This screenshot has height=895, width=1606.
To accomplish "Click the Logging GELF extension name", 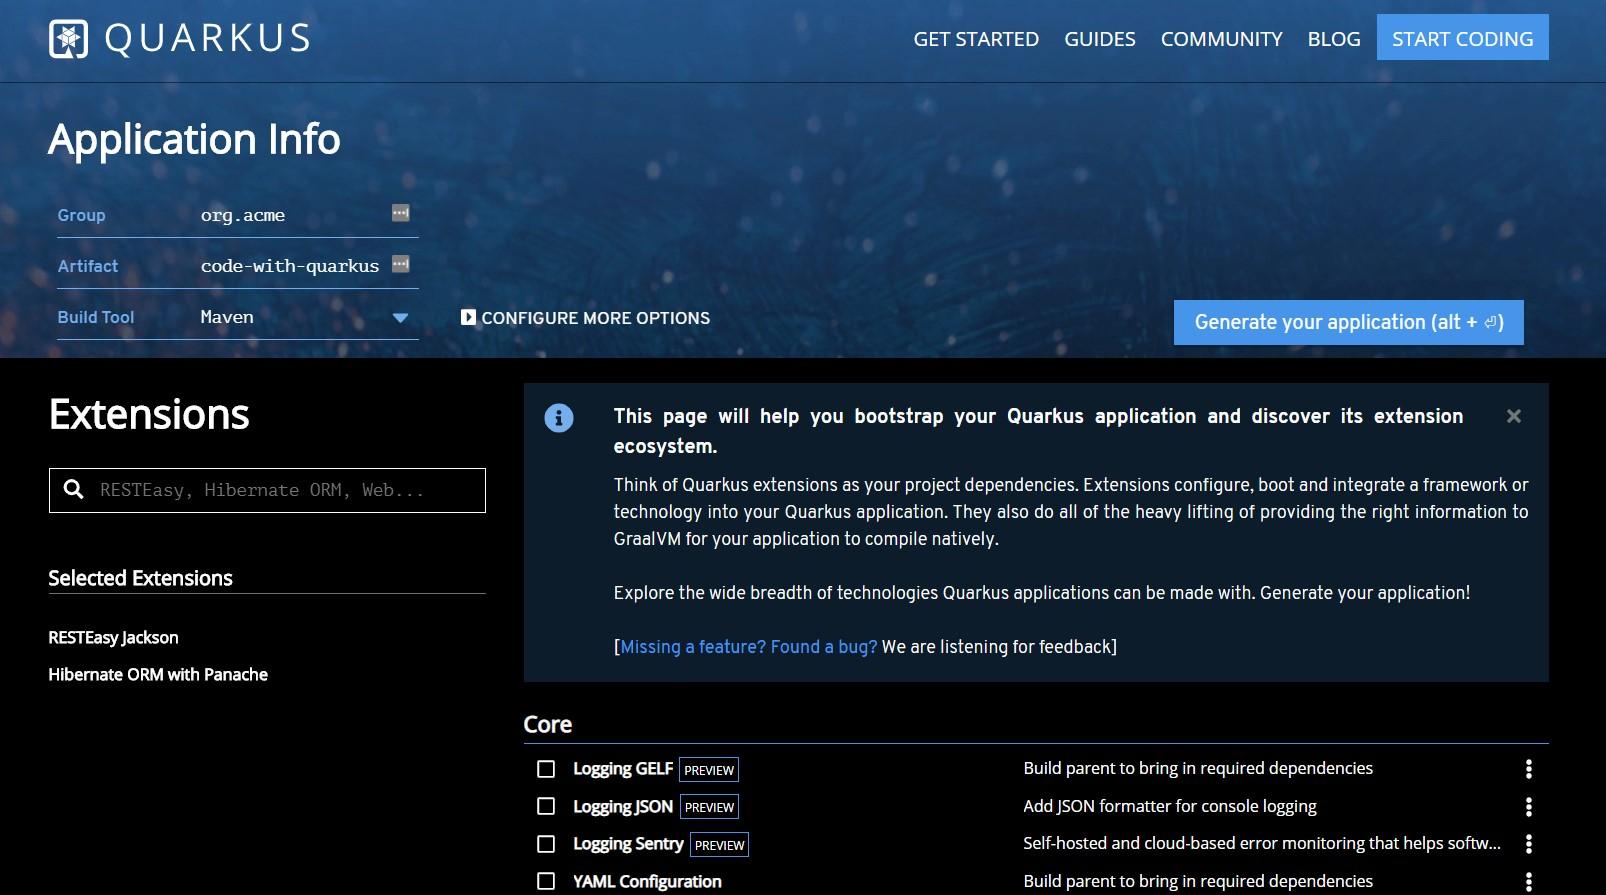I will pos(623,769).
